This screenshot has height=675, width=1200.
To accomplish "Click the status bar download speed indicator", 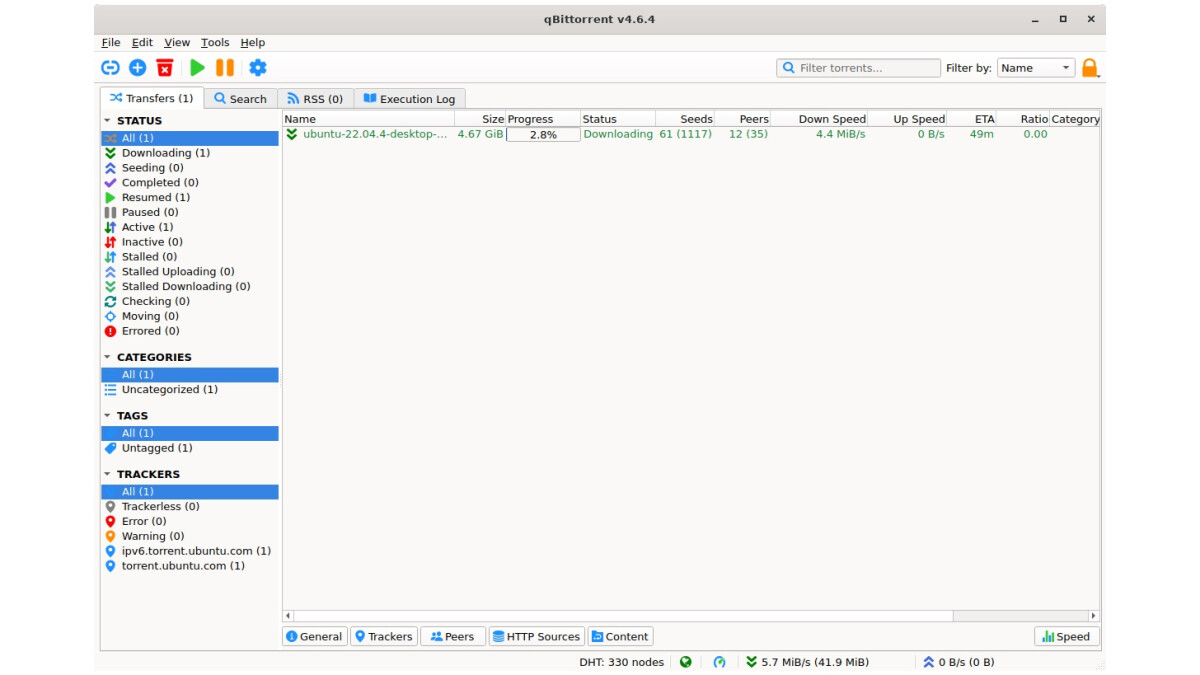I will [x=807, y=662].
